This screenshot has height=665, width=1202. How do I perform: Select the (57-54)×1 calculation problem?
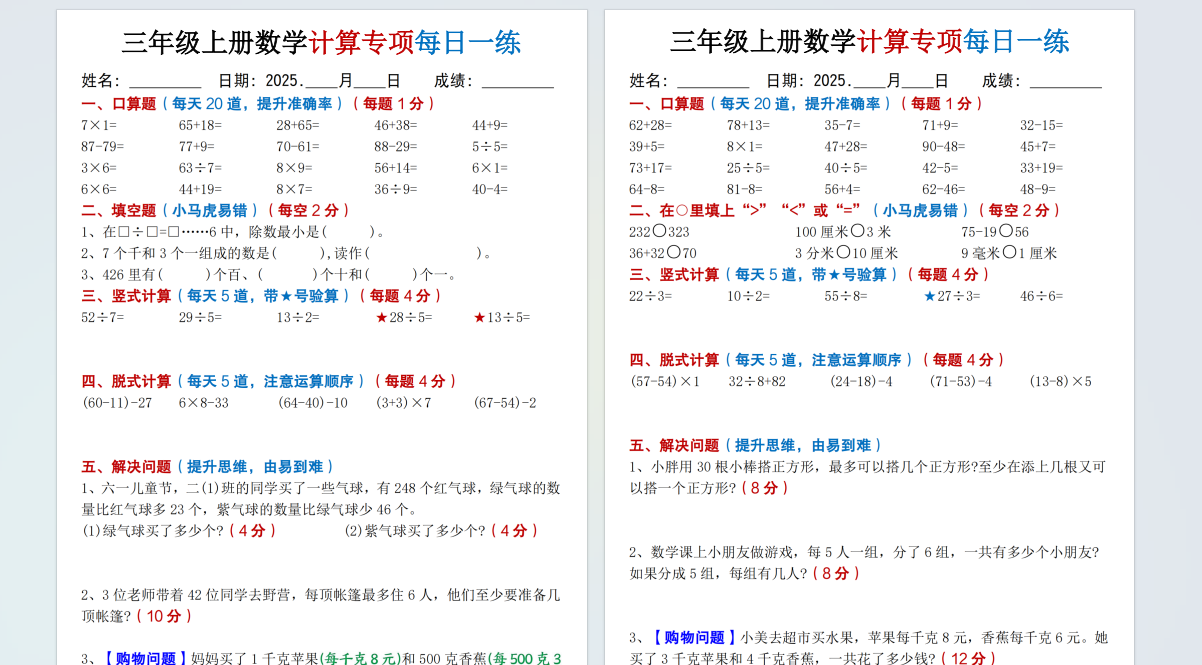(x=665, y=381)
